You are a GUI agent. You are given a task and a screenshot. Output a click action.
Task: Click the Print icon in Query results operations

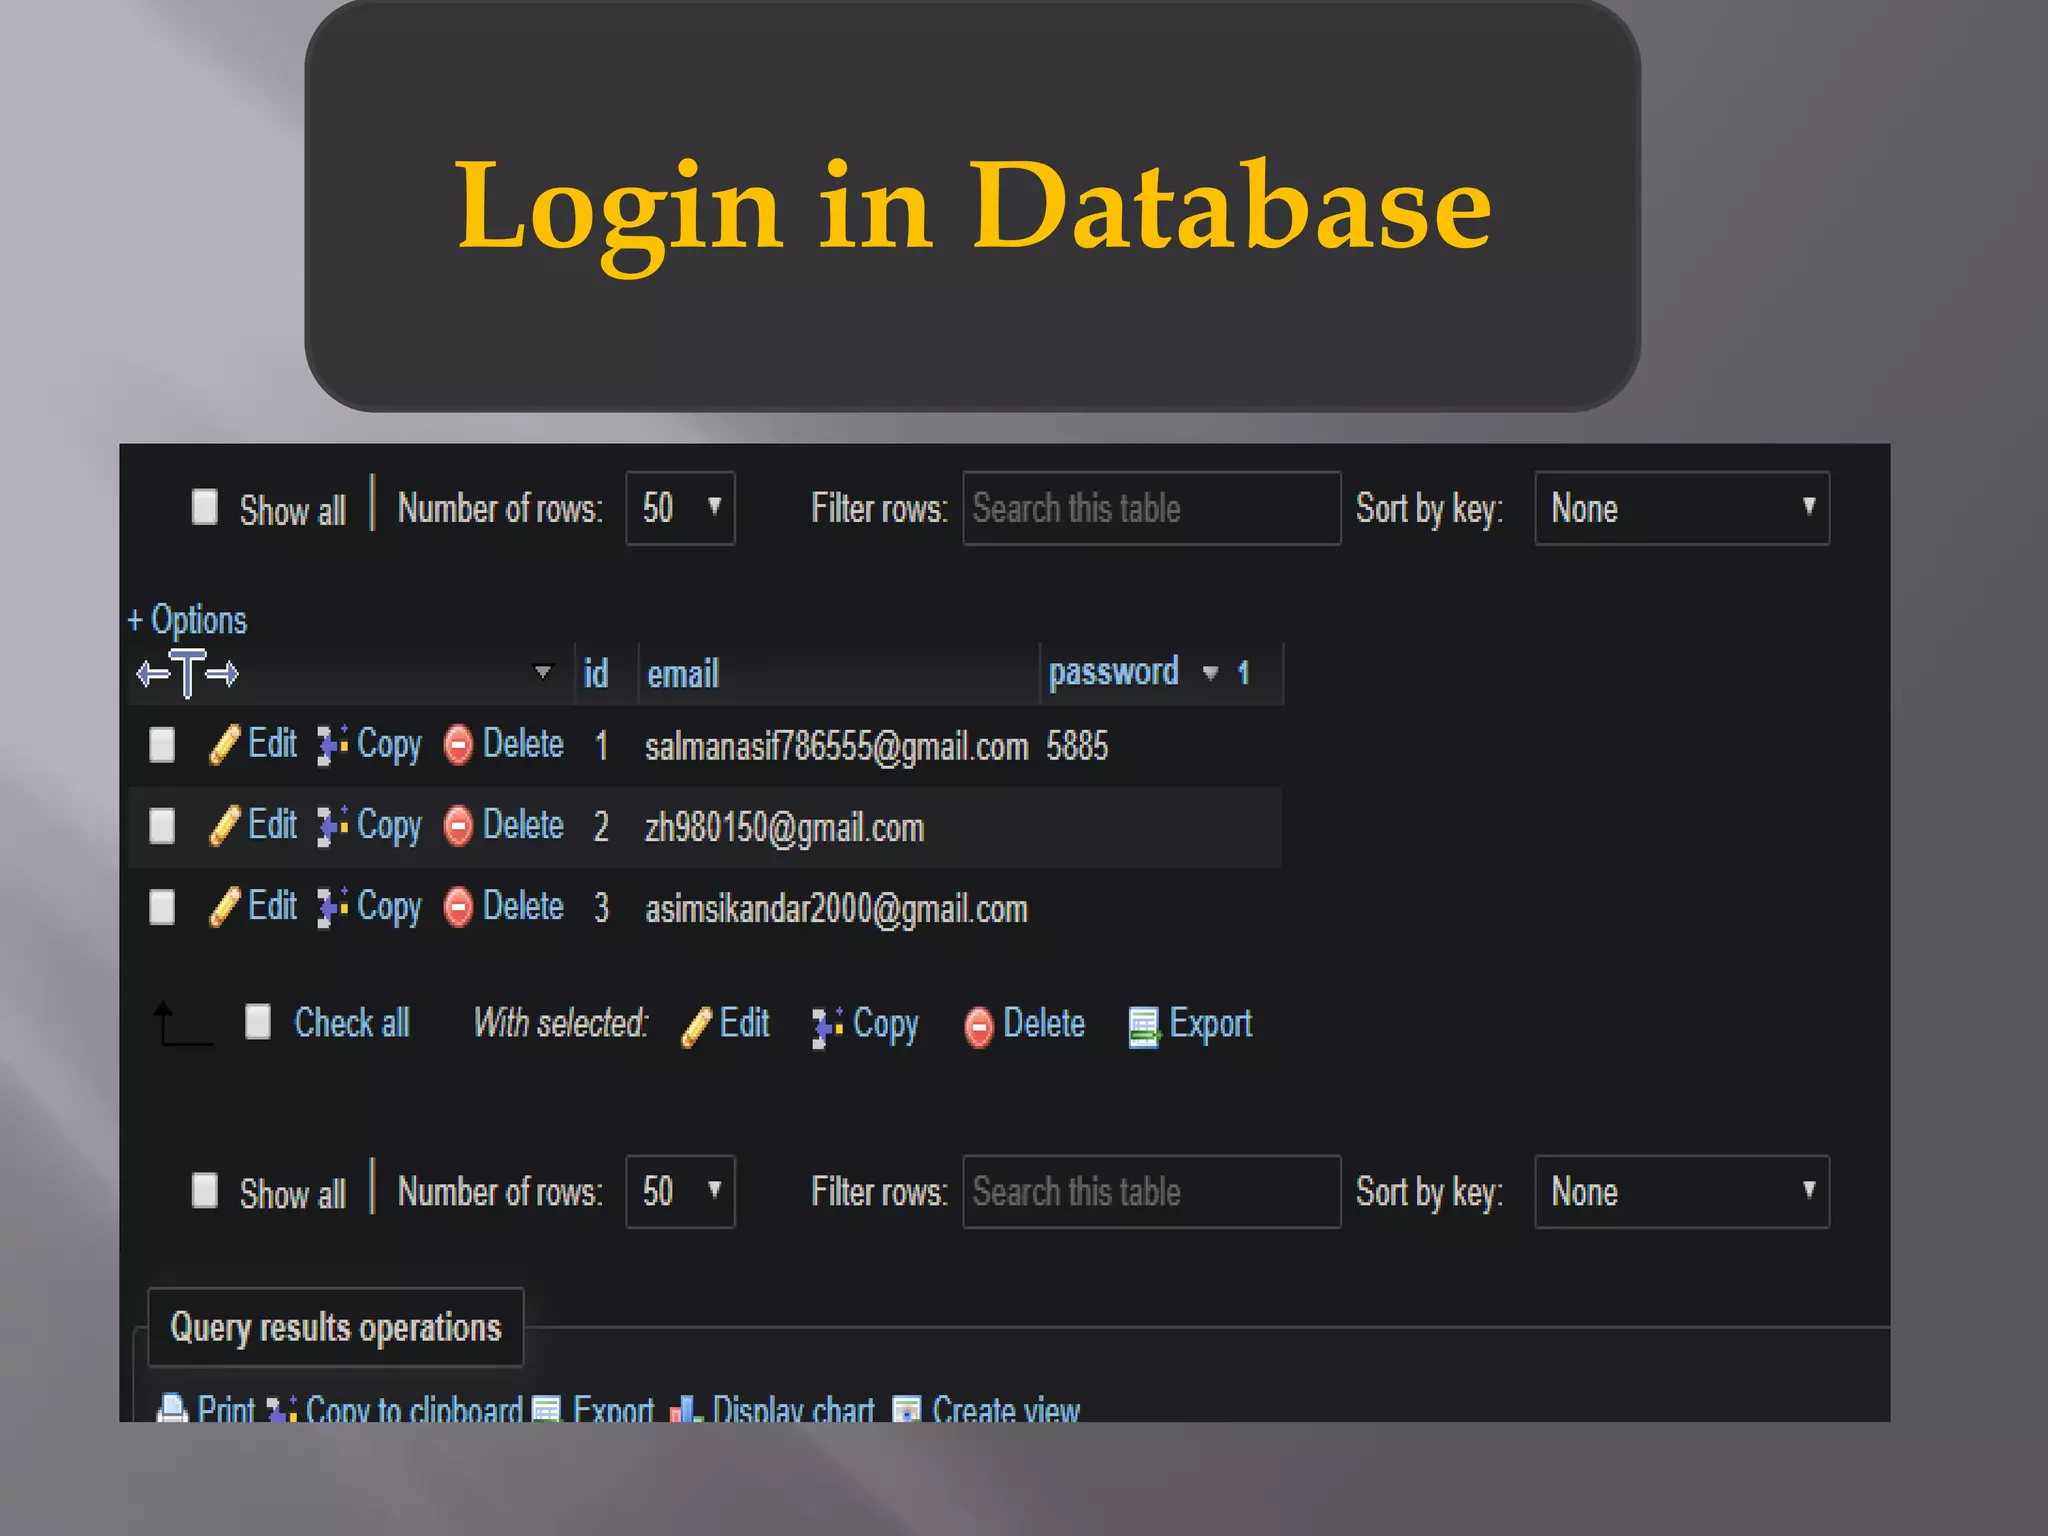point(172,1408)
